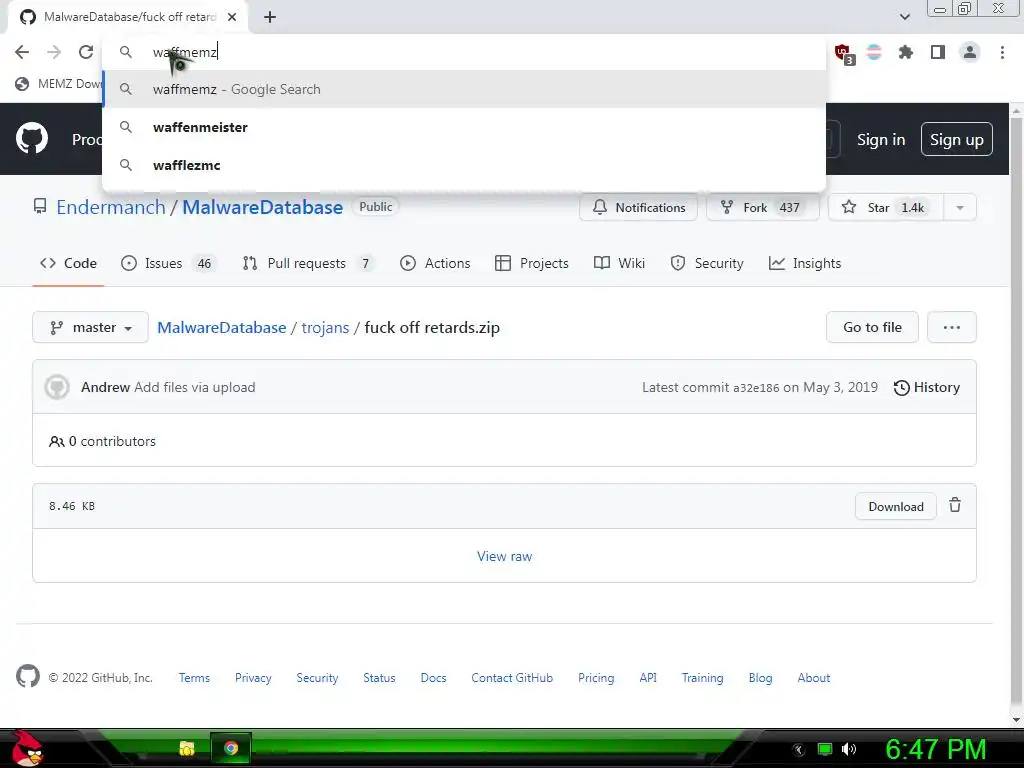The height and width of the screenshot is (768, 1024).
Task: Click the footer GitHub logo
Action: click(x=27, y=677)
